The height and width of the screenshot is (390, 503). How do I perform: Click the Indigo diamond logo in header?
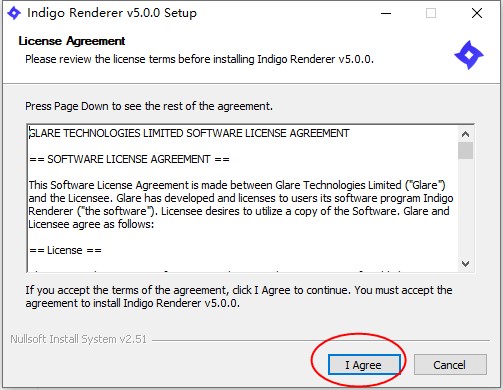(x=469, y=55)
